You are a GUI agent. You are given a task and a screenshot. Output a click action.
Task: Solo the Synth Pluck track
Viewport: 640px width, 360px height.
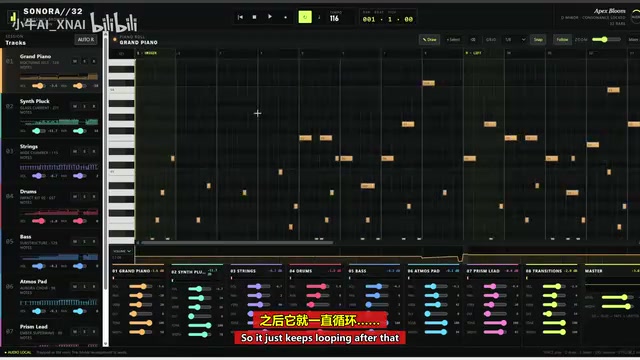pyautogui.click(x=84, y=106)
